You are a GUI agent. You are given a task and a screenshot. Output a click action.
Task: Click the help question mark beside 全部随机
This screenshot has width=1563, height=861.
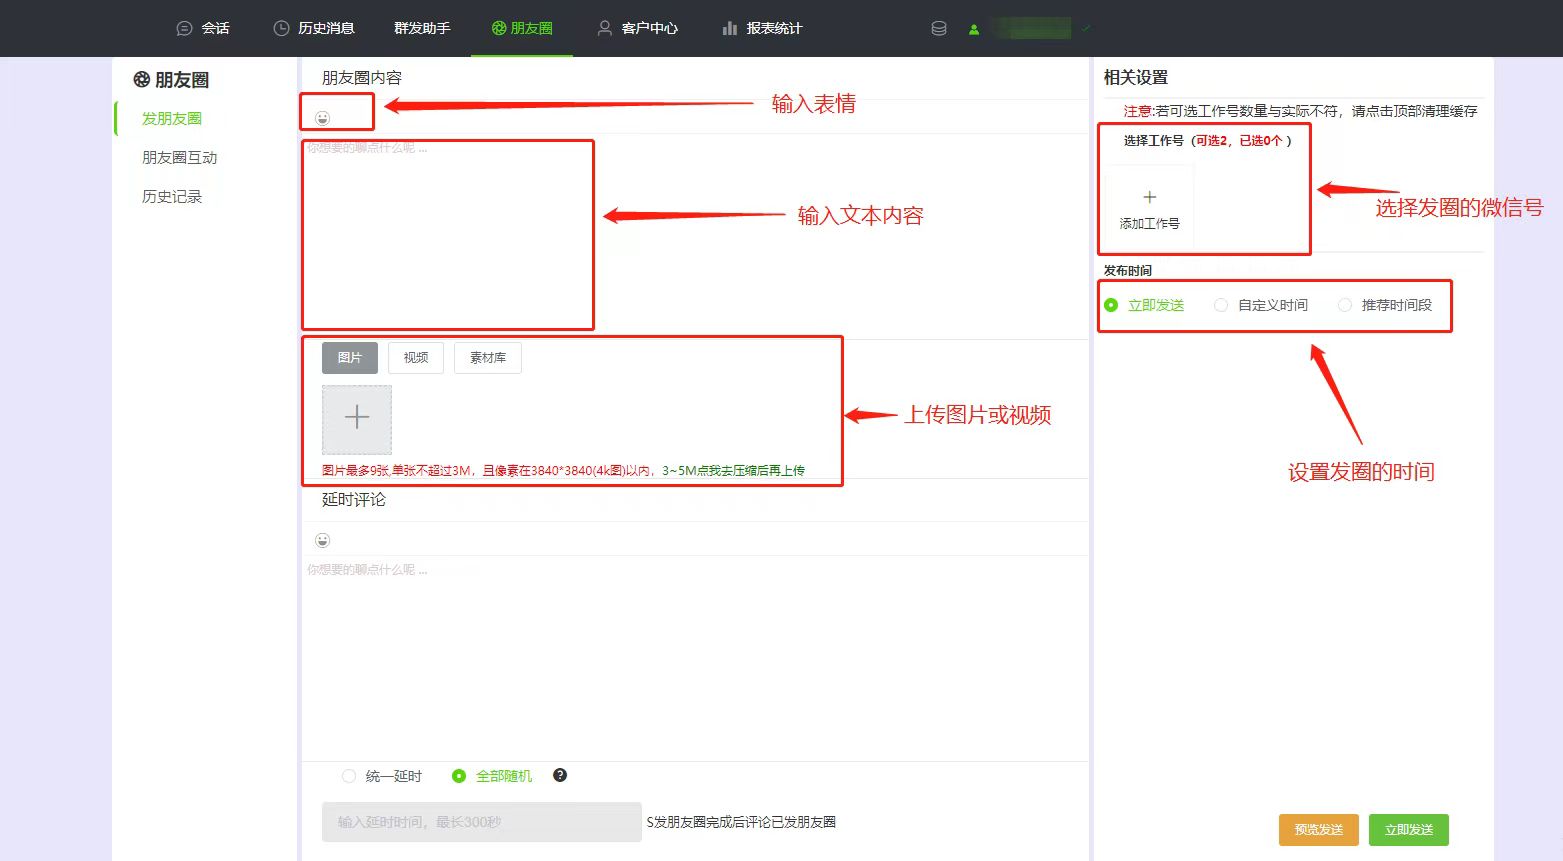click(x=560, y=775)
